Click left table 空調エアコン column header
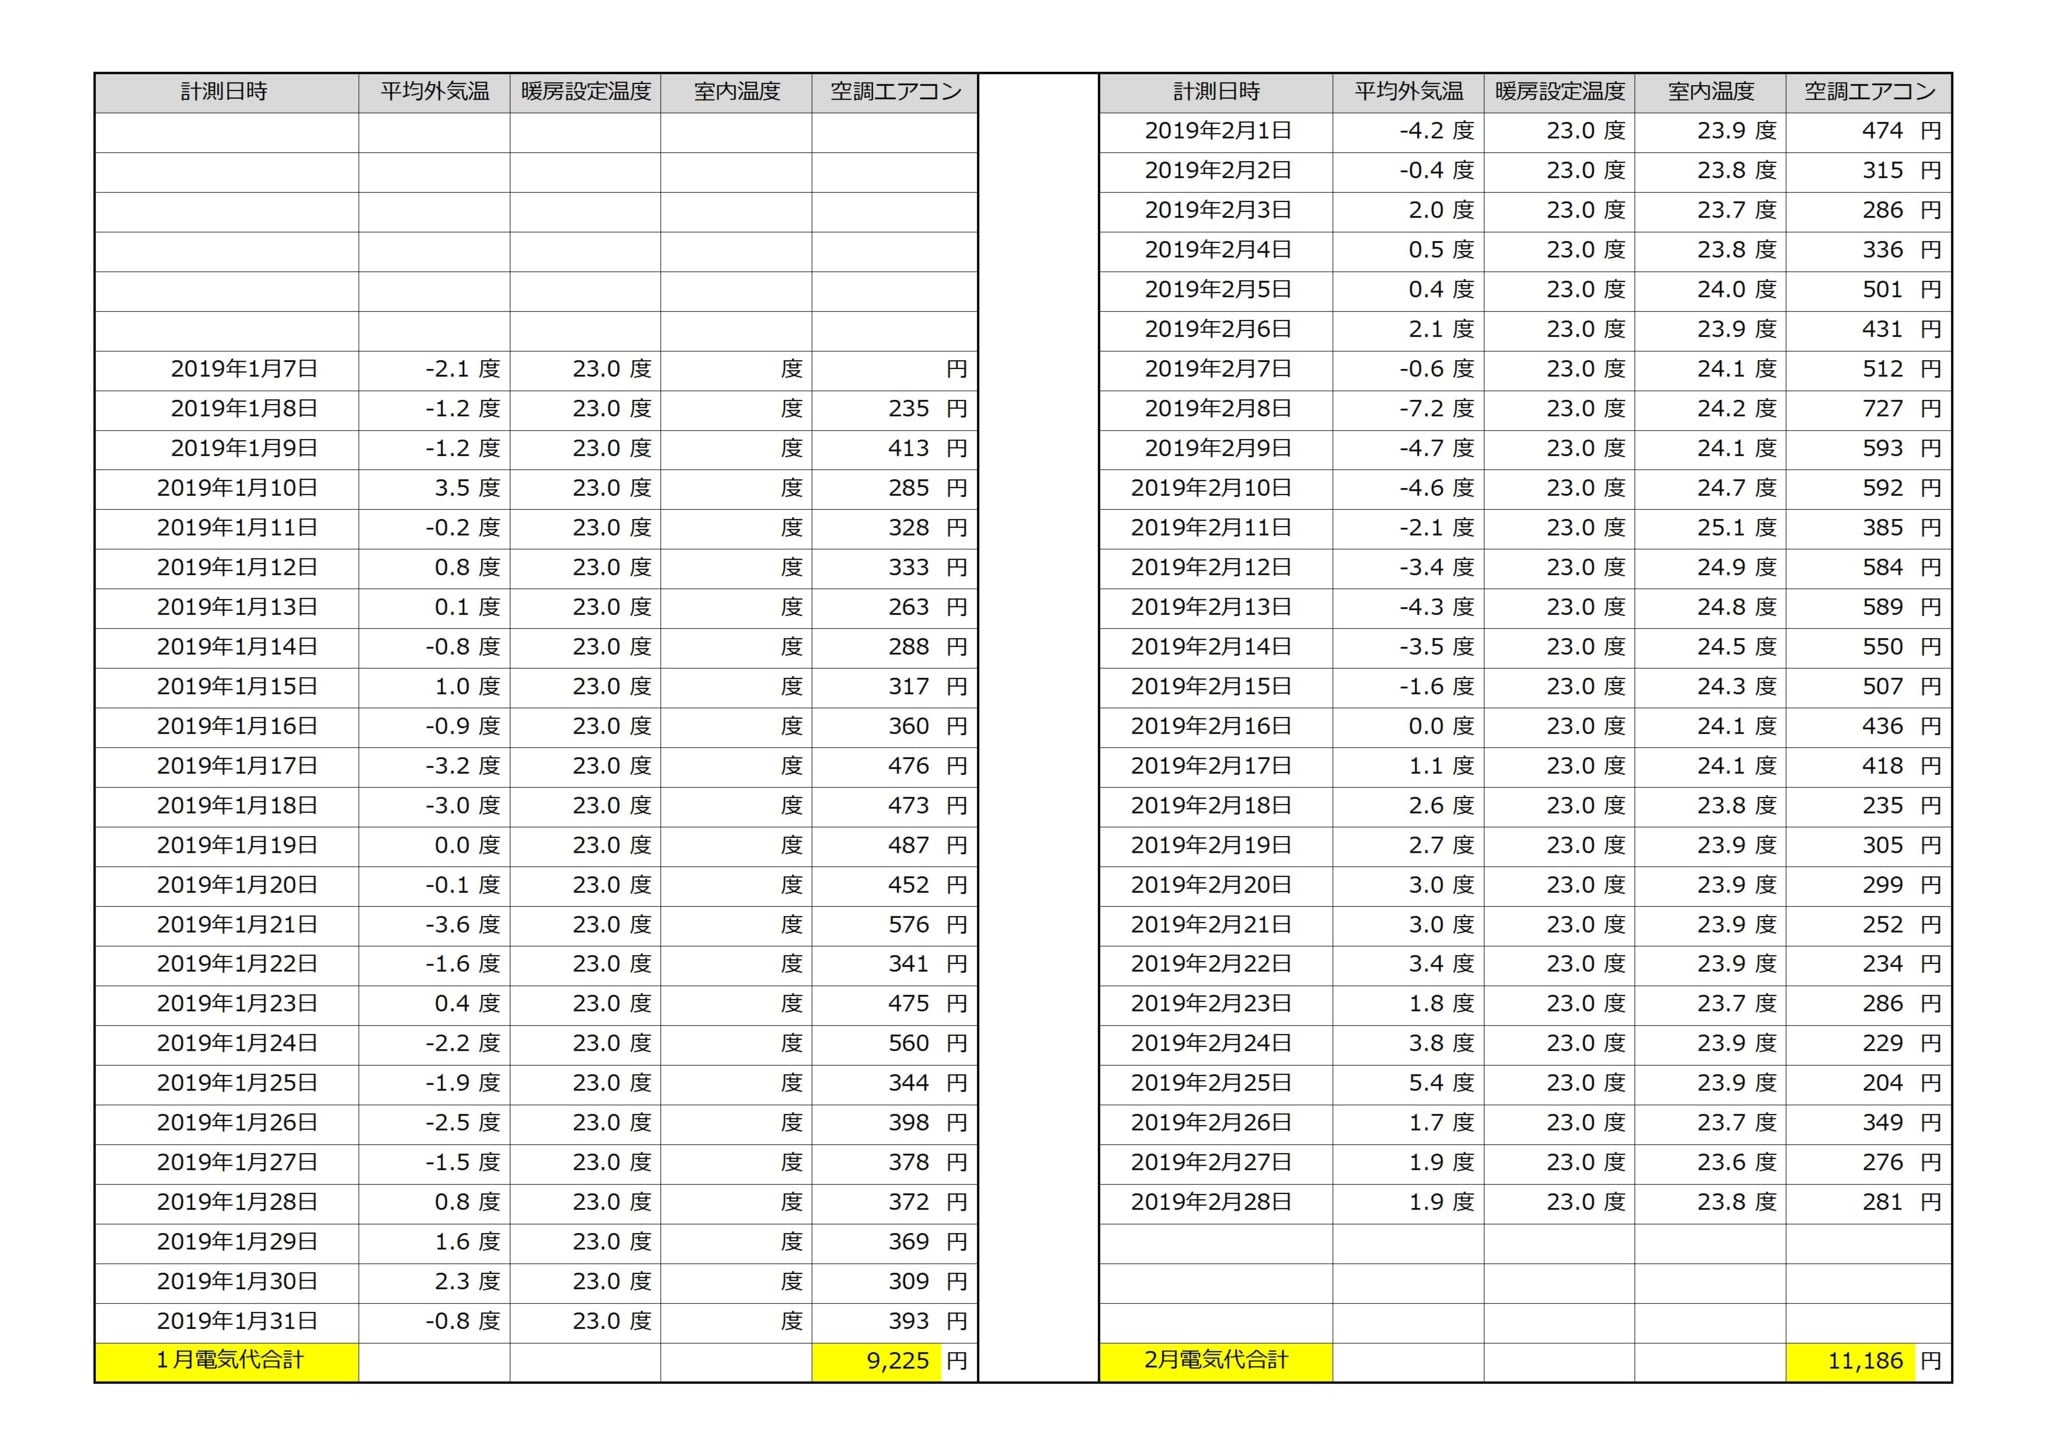This screenshot has height=1448, width=2048. (894, 92)
